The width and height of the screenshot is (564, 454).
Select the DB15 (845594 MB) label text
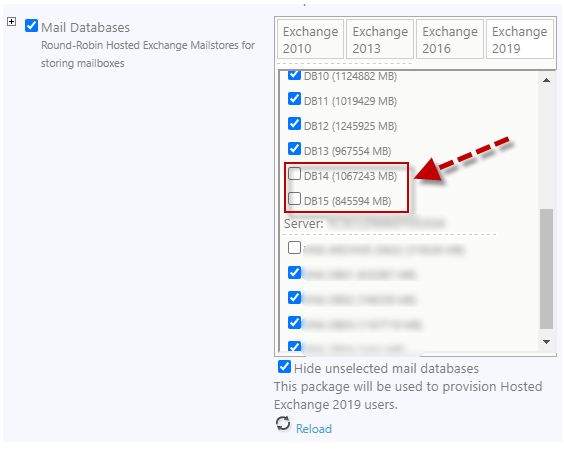coord(347,201)
